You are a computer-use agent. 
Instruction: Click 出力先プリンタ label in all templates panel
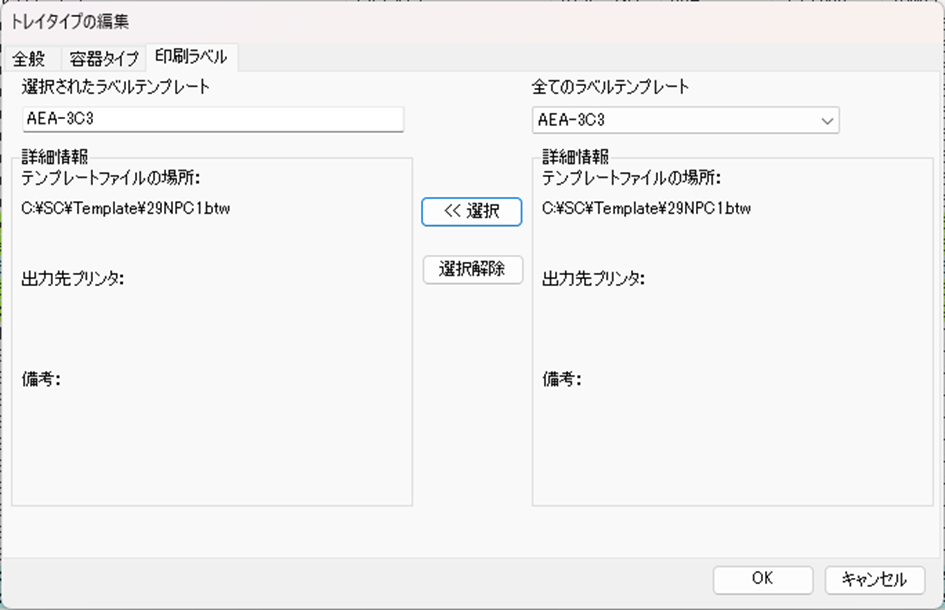pyautogui.click(x=593, y=279)
